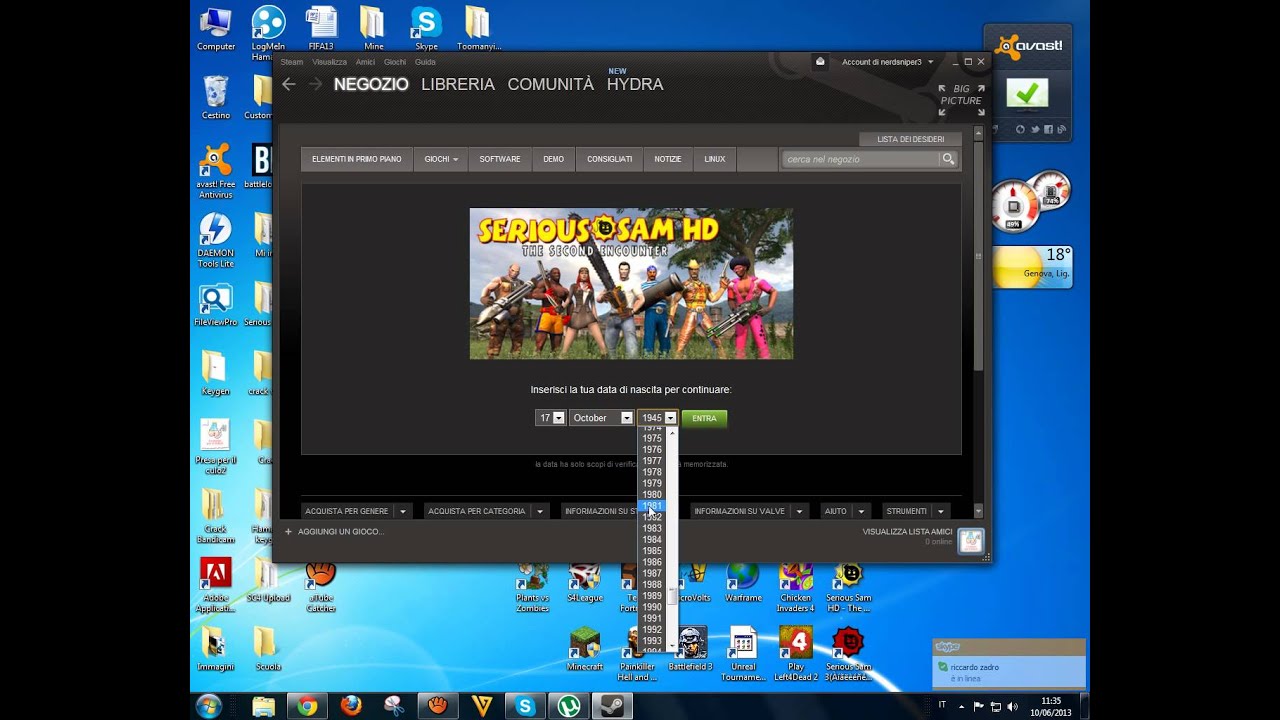This screenshot has height=720, width=1280.
Task: Click the search magnifier icon in store
Action: click(948, 159)
